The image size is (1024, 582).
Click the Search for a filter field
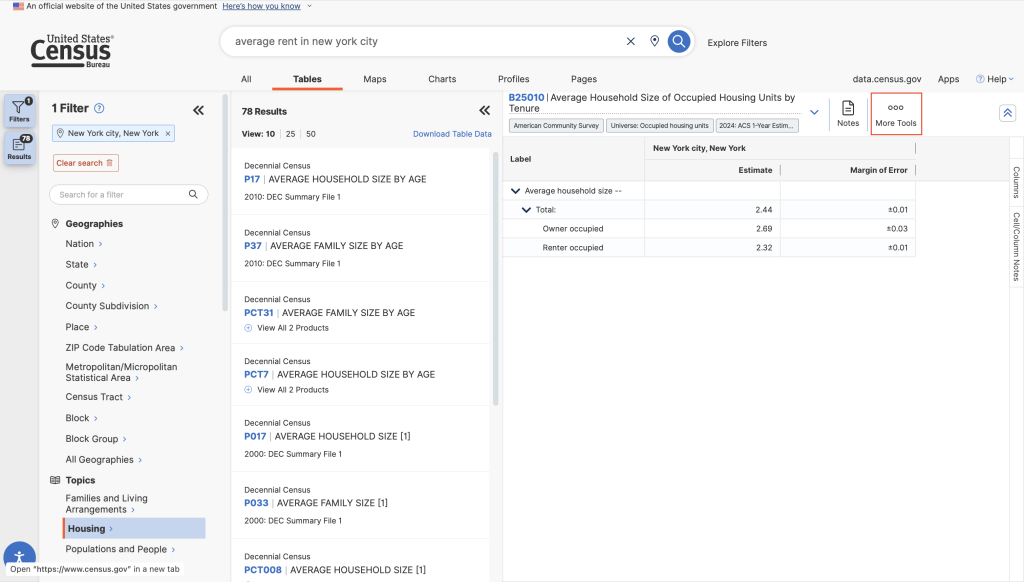[x=128, y=195]
